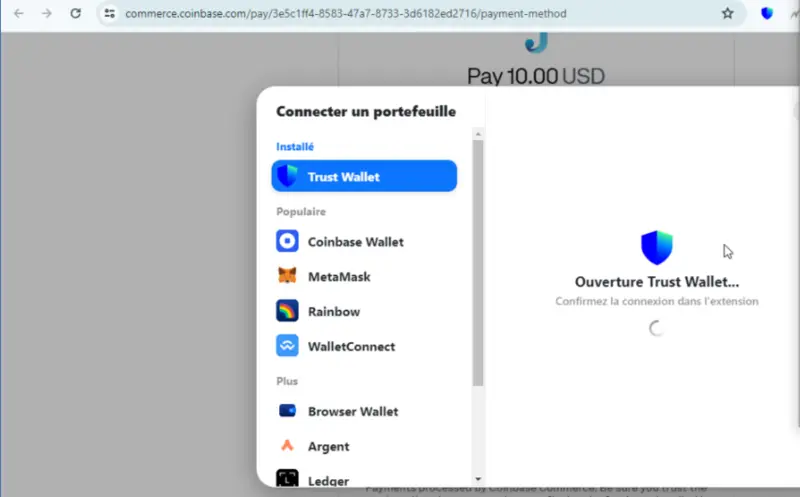This screenshot has width=800, height=497.
Task: Click the 'Populaire' section heading
Action: (301, 211)
